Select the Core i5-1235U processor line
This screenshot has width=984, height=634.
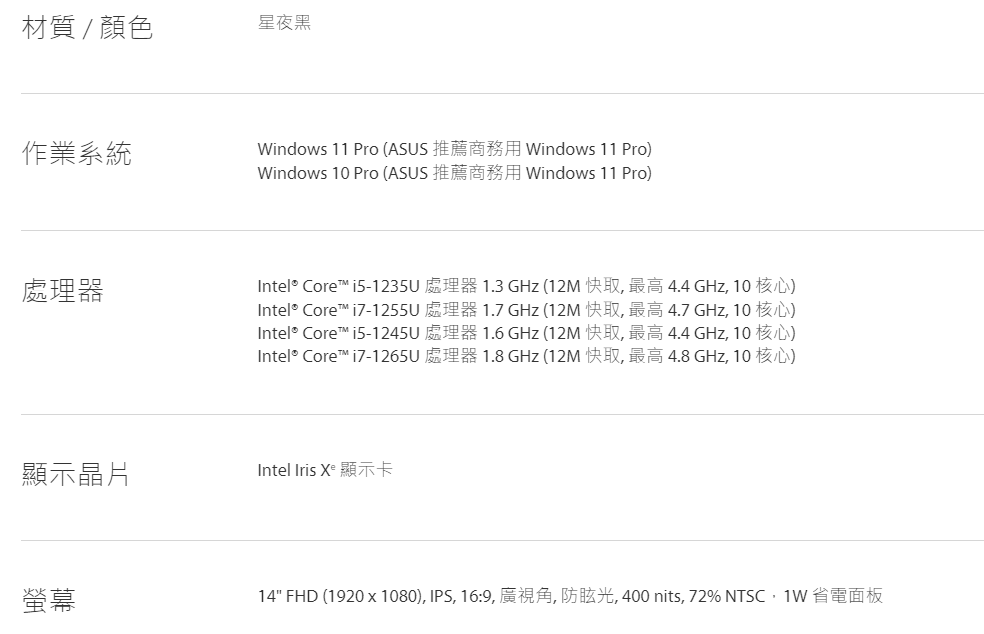pos(527,286)
